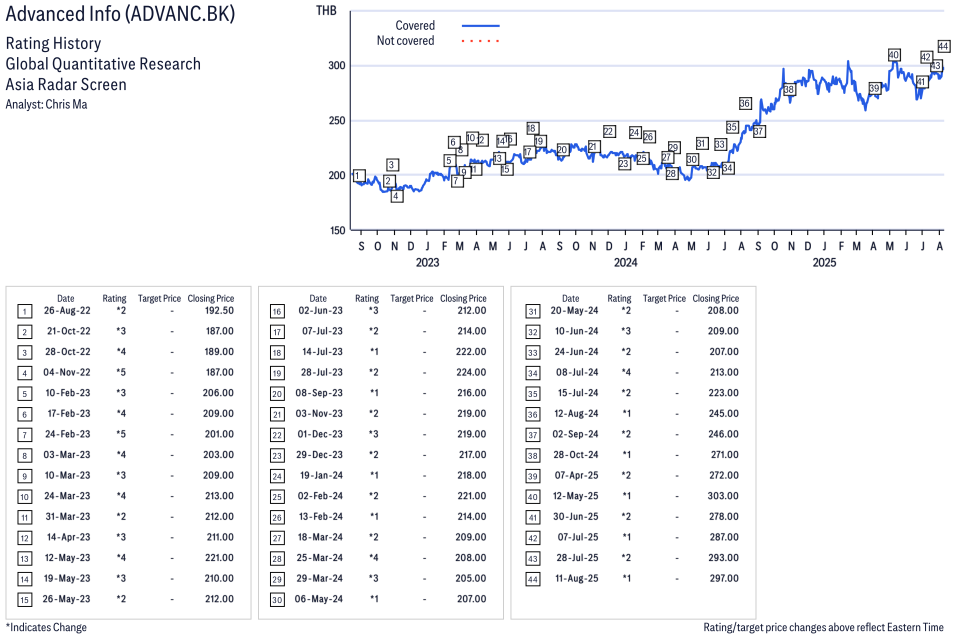Click the 2024 year label under the chart
The height and width of the screenshot is (634, 955).
pos(626,262)
